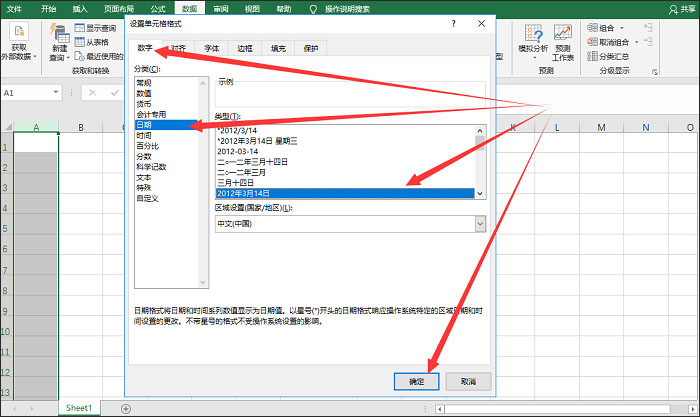Screen dimensions: 700x417
Task: Expand the 组合 dropdown arrow
Action: point(622,28)
